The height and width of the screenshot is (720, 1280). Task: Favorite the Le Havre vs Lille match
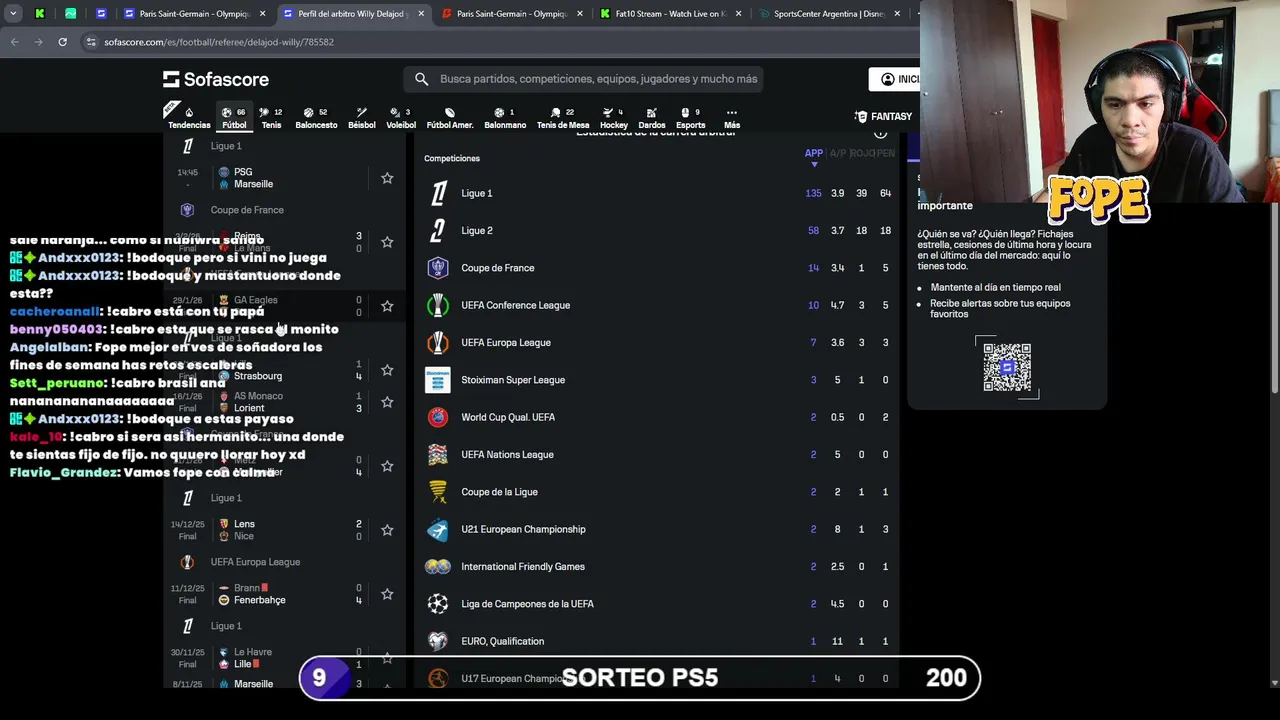[387, 658]
